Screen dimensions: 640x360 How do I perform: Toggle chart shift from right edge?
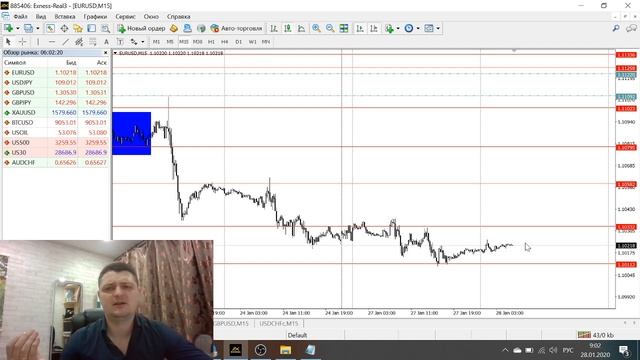[x=373, y=28]
